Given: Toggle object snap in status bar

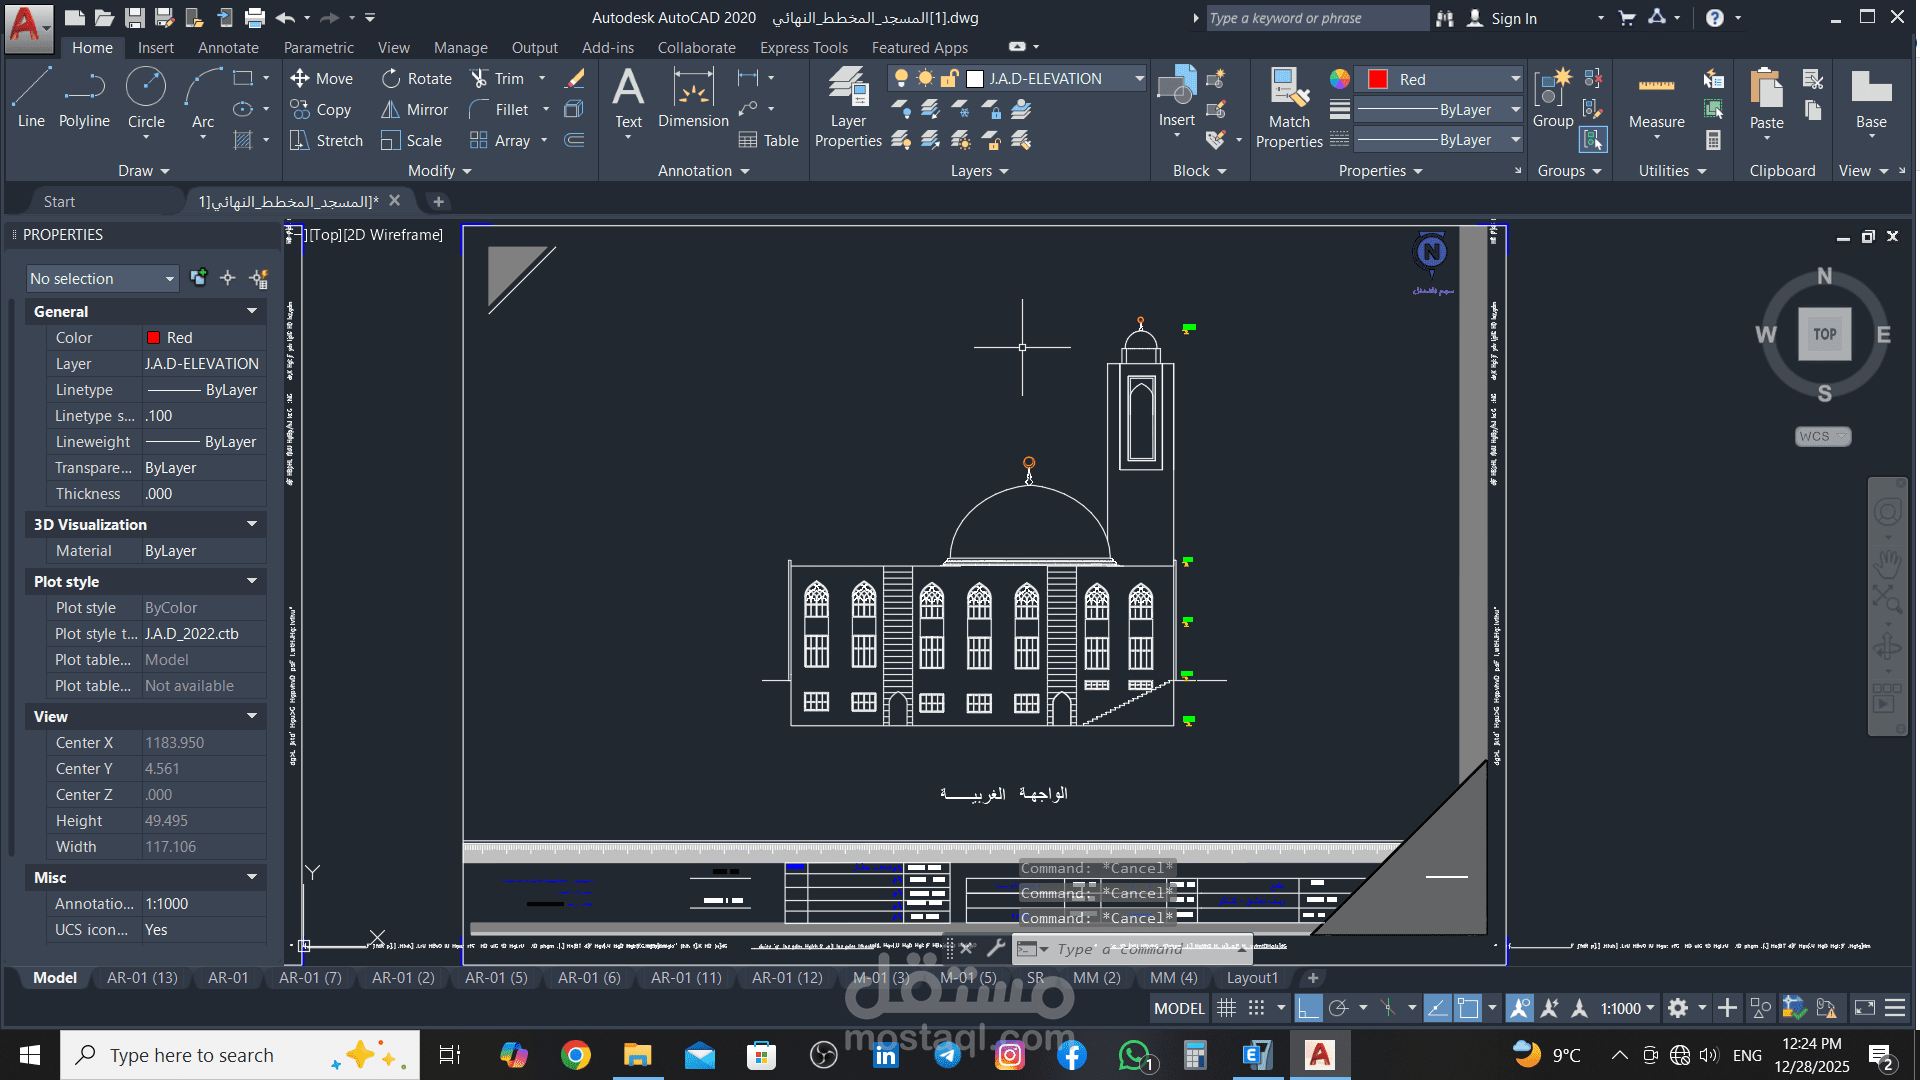Looking at the screenshot, I should 1467,1008.
